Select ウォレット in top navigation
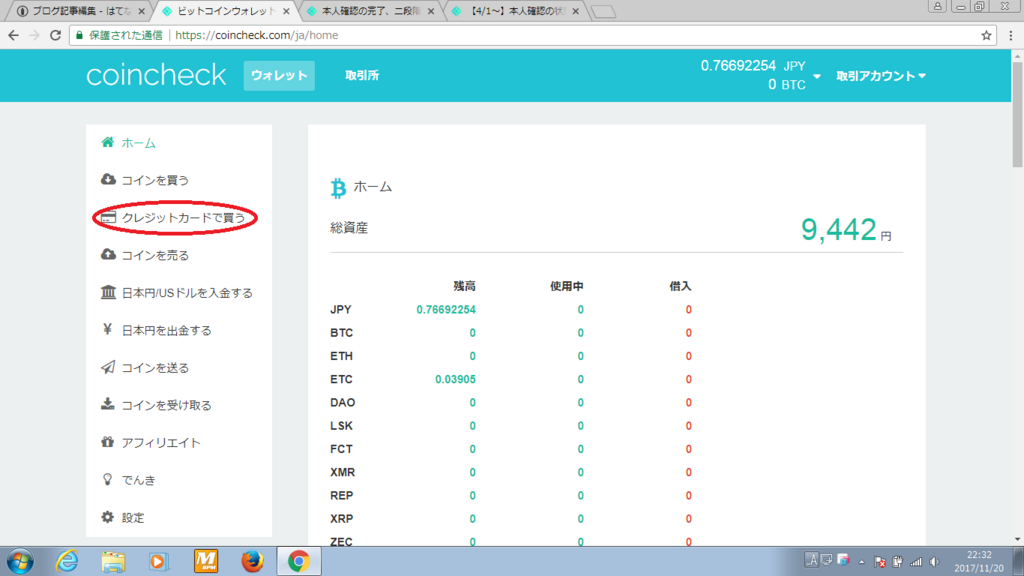 (x=279, y=75)
